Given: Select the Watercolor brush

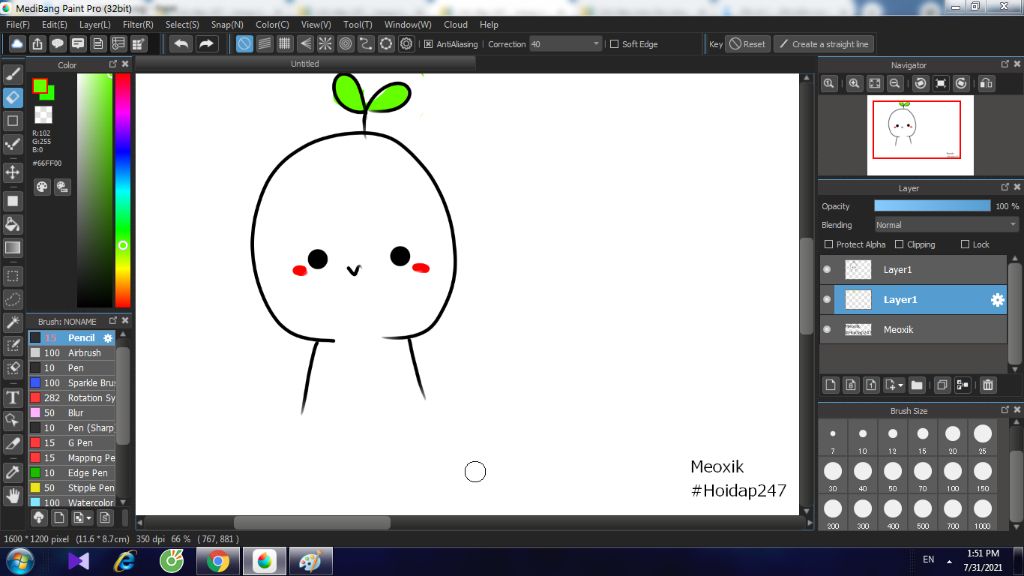Looking at the screenshot, I should coord(72,503).
